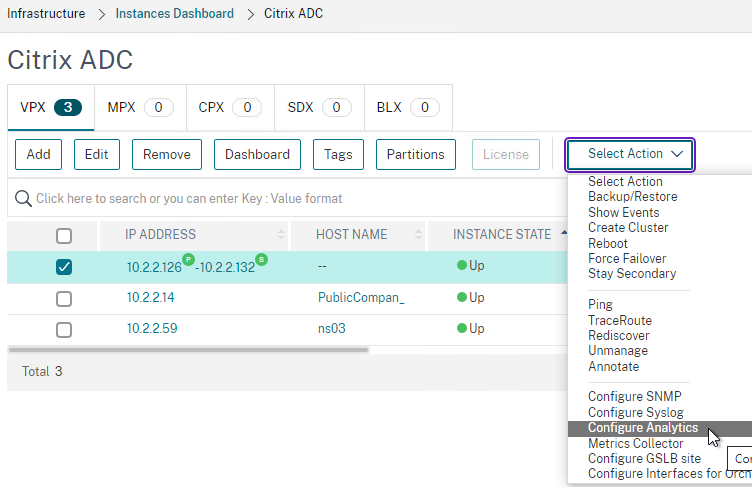Switch to the CPX tab
The width and height of the screenshot is (752, 487).
(230, 107)
